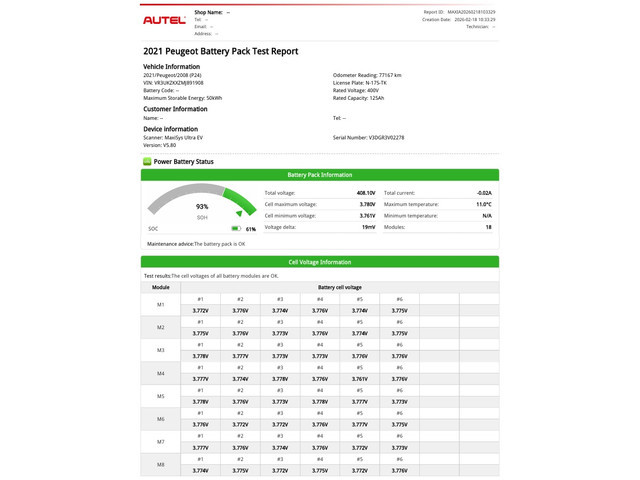Click the SOC battery level icon
This screenshot has width=640, height=480.
(236, 229)
